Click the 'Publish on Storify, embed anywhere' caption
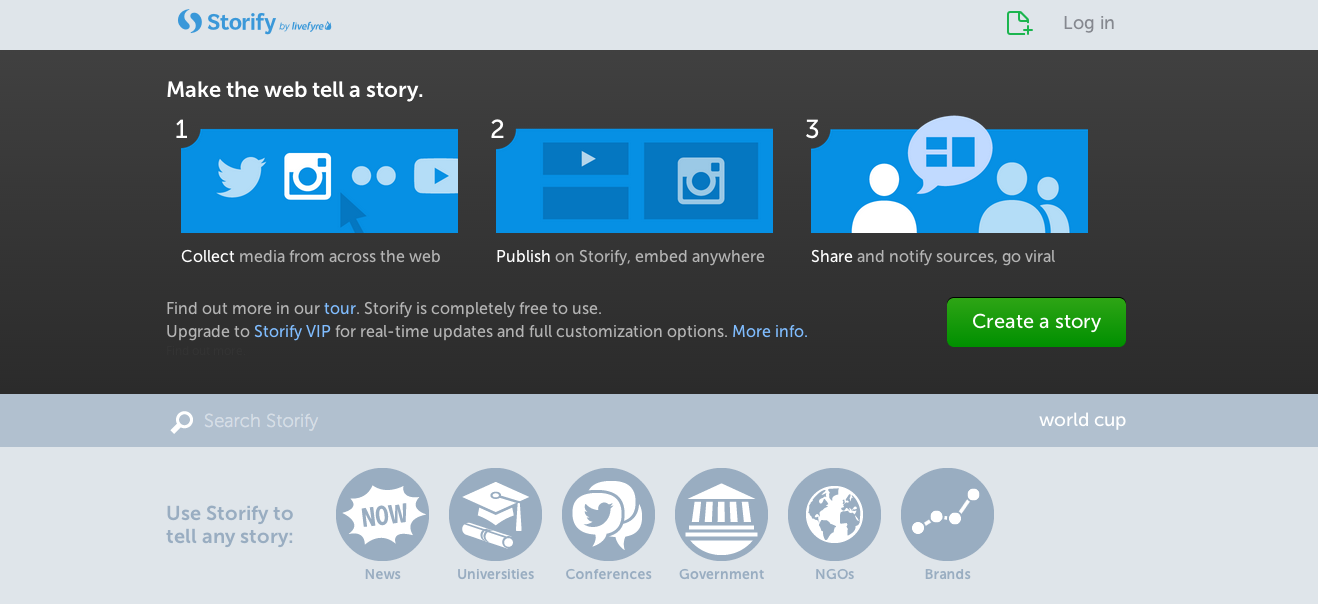1318x604 pixels. tap(630, 256)
